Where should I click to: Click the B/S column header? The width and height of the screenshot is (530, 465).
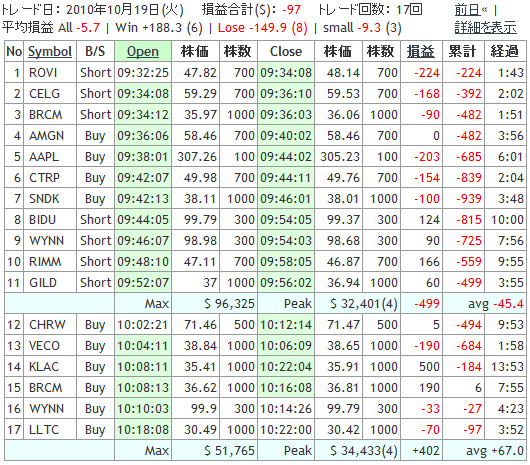click(95, 51)
